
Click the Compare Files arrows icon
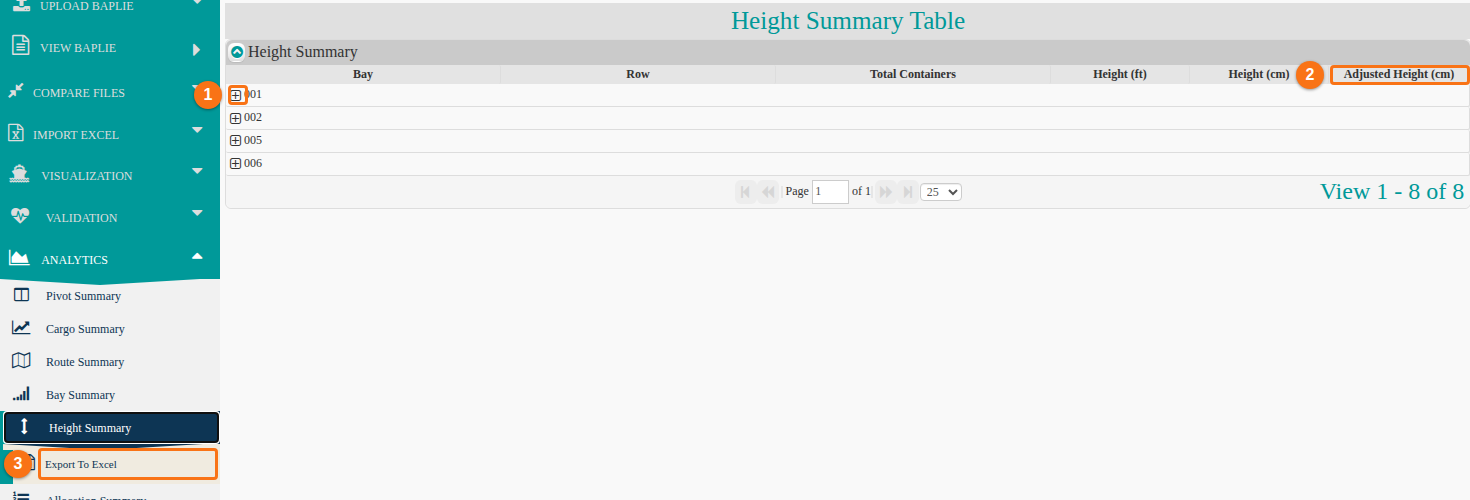click(x=16, y=91)
